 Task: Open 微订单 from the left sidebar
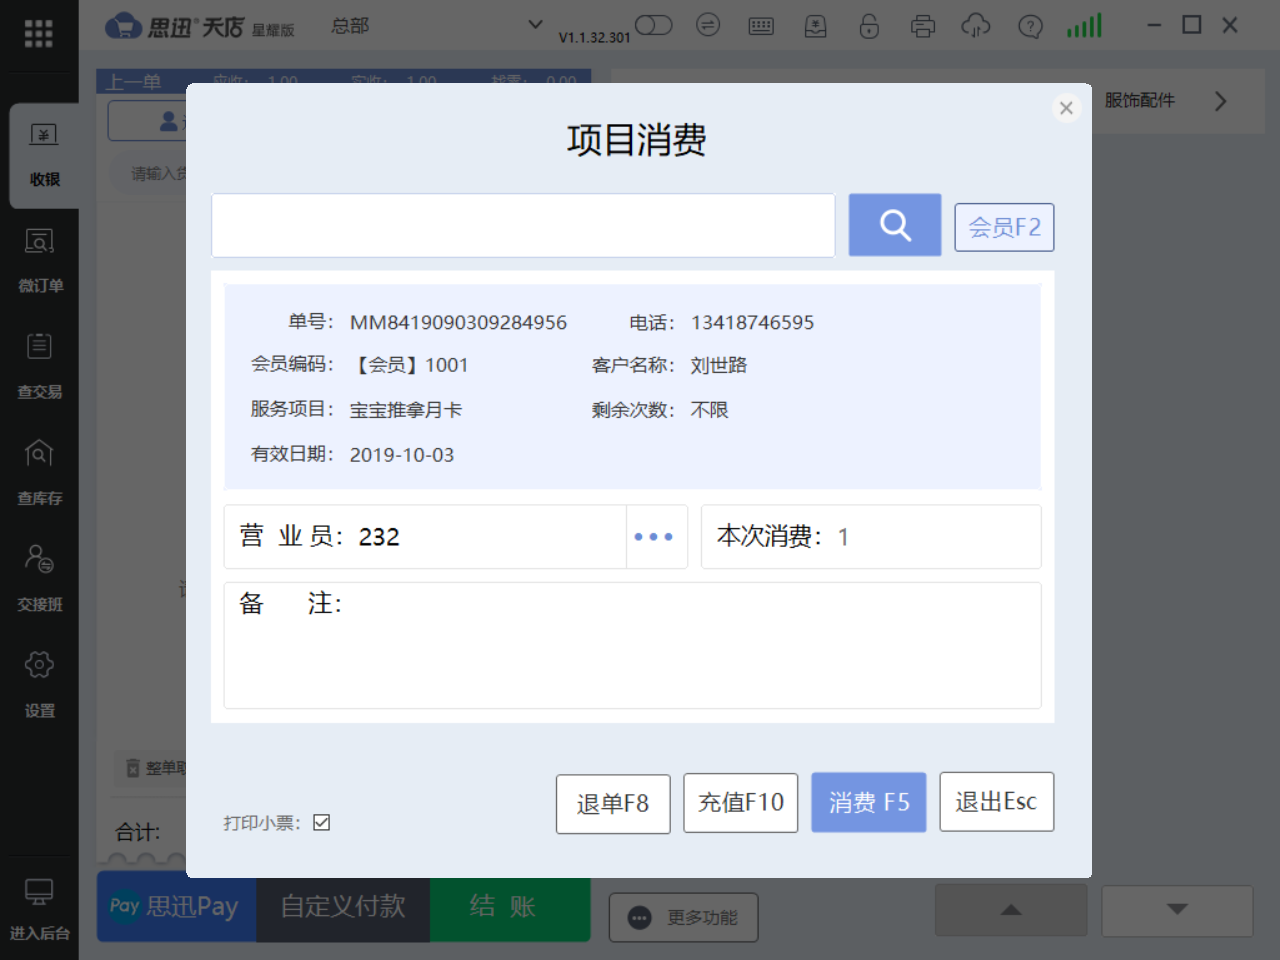39,260
